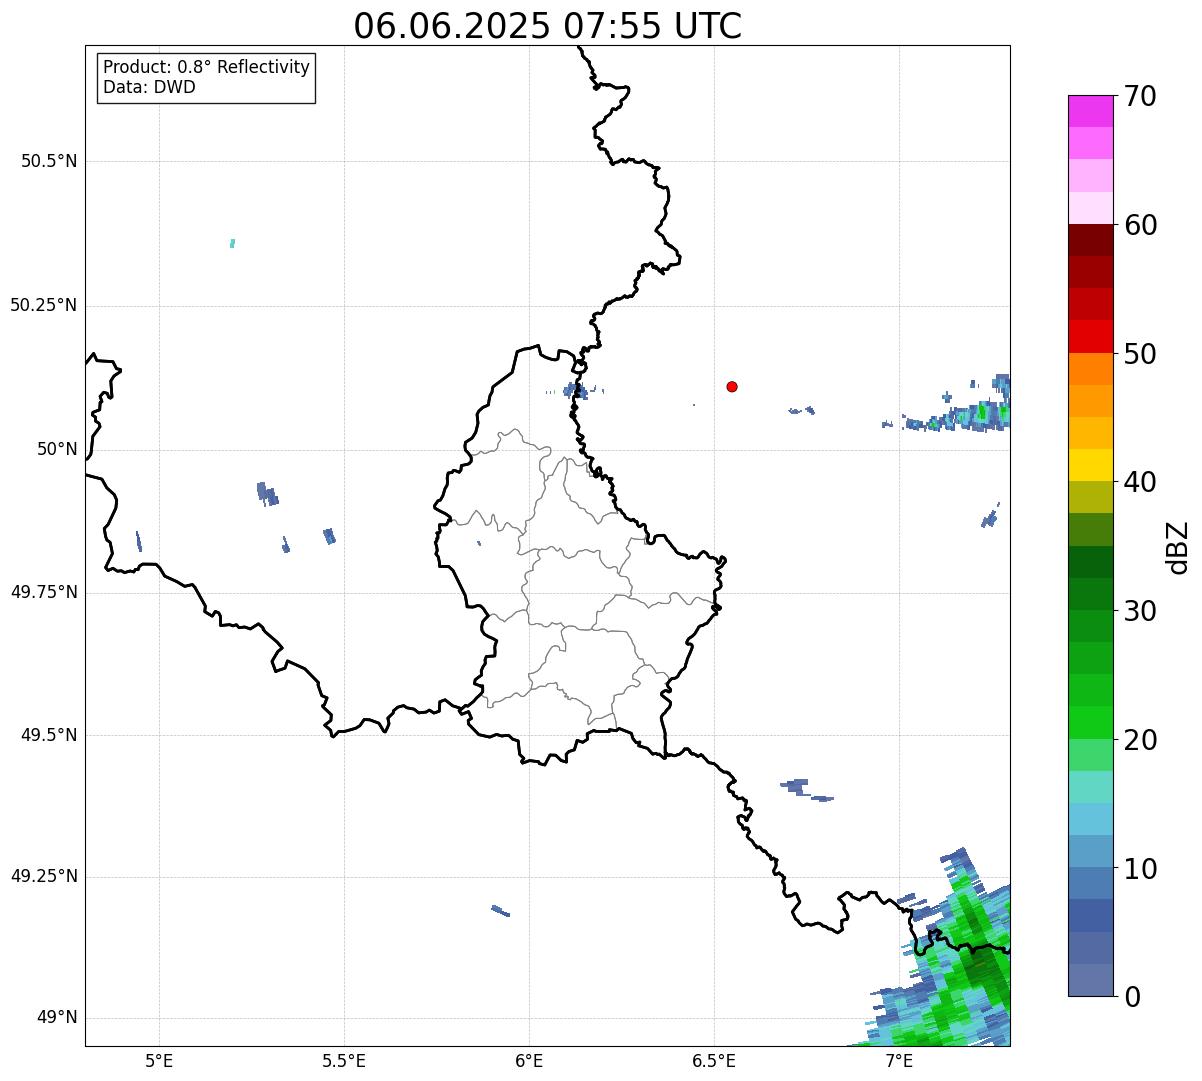Click the colorbar tick label 30
The image size is (1202, 1081).
(1140, 611)
